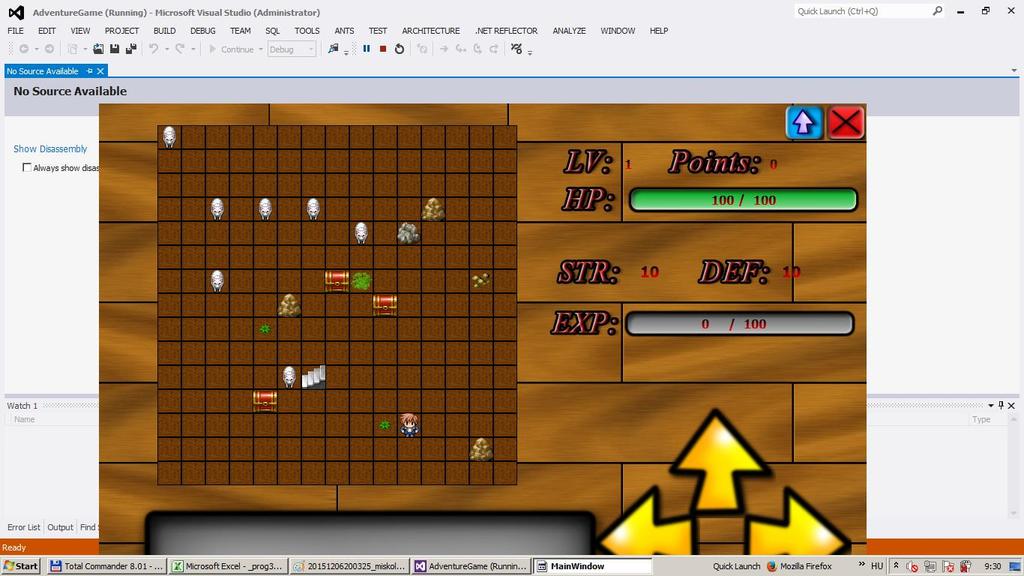Screen dimensions: 1024x576
Task: Open the tab list dropdown arrow, right of tabs
Action: [1014, 71]
